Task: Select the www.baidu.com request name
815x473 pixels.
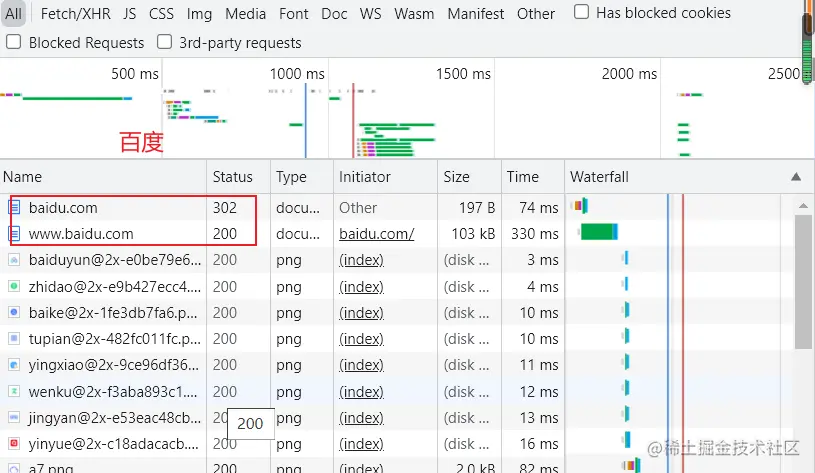Action: point(81,234)
